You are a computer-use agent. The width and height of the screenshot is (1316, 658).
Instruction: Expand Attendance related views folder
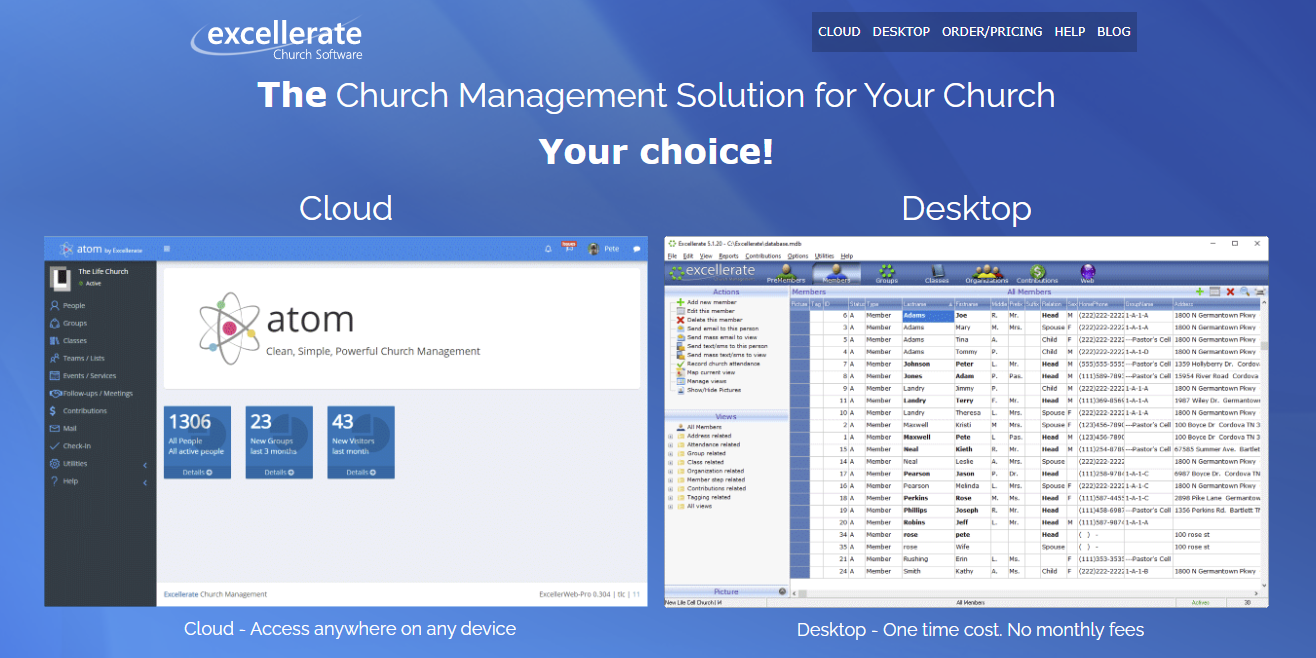(x=670, y=445)
